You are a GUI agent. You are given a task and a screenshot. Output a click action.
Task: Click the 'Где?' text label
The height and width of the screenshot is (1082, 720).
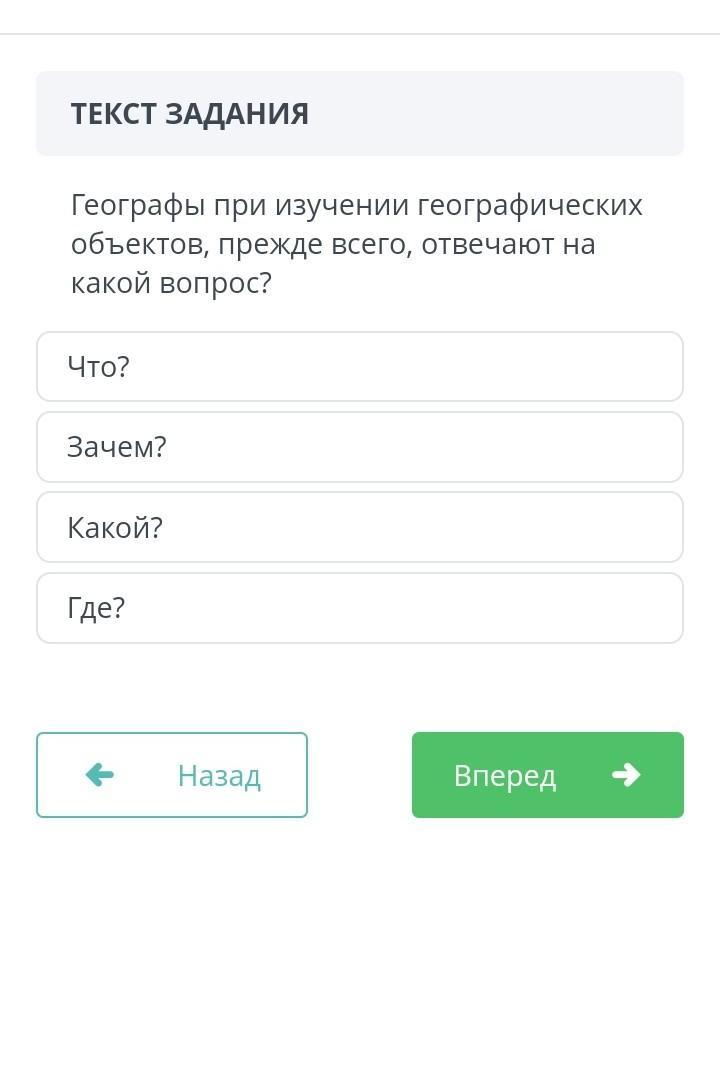(96, 608)
